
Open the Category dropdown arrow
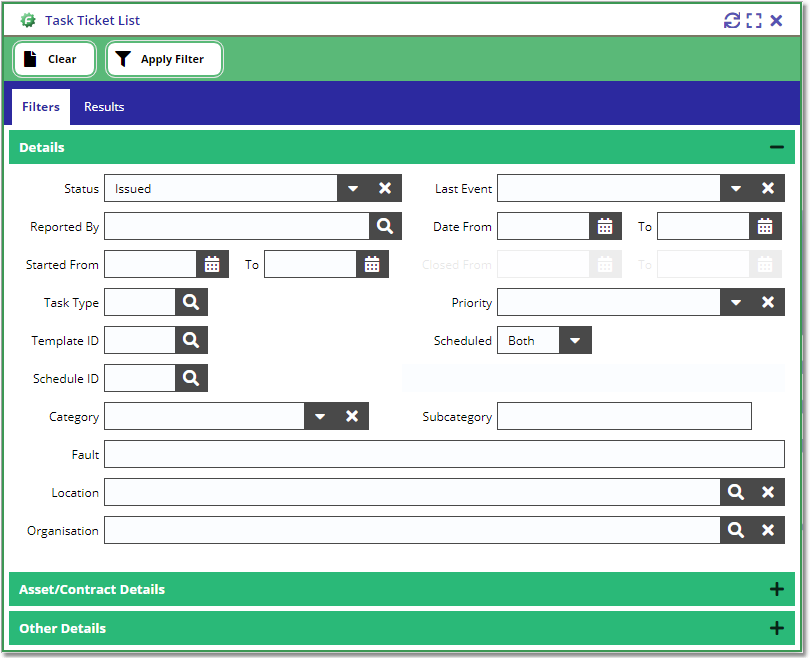tap(320, 416)
